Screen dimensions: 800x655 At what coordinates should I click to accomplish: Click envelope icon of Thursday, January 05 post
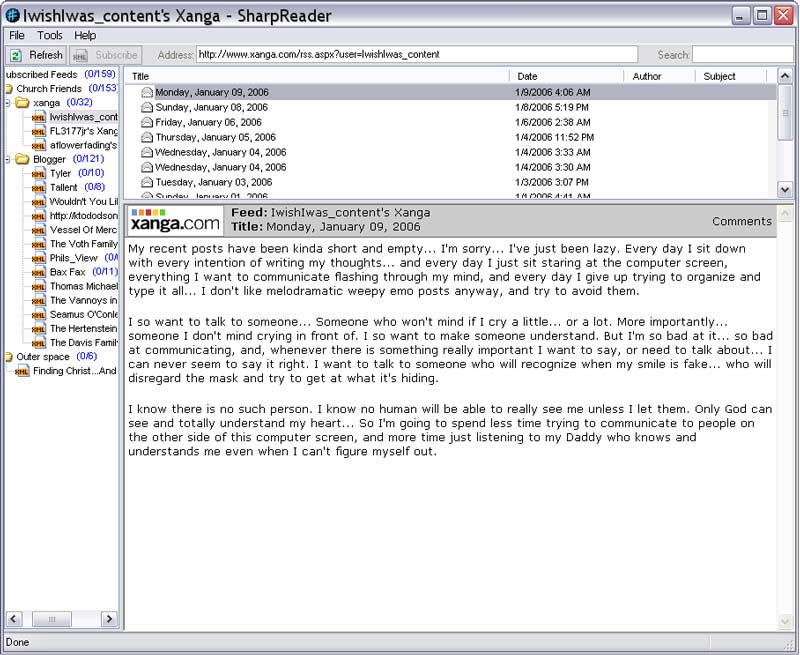click(147, 137)
